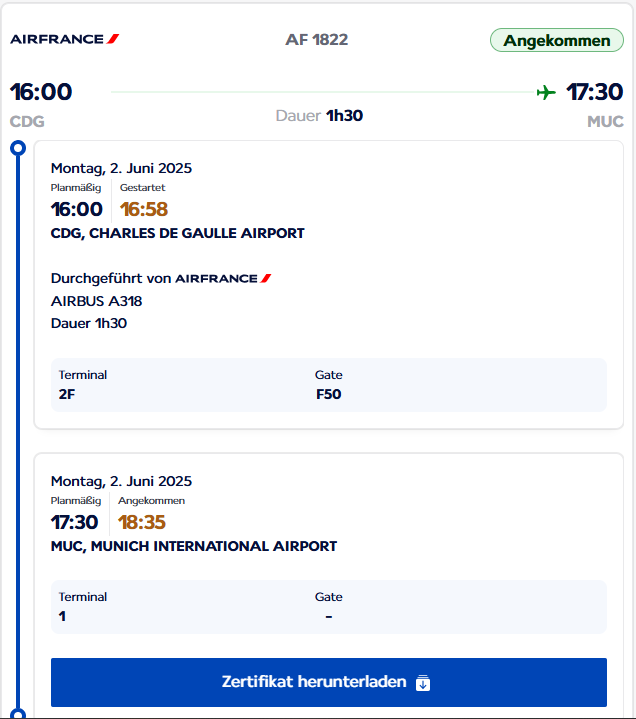
Task: Click the Angekommen status badge
Action: 557,40
